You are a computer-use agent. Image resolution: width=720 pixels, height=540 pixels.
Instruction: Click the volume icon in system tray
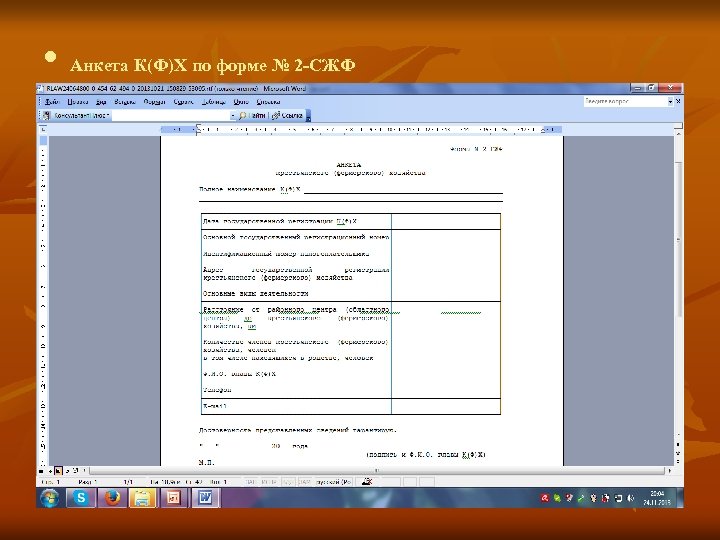point(630,498)
